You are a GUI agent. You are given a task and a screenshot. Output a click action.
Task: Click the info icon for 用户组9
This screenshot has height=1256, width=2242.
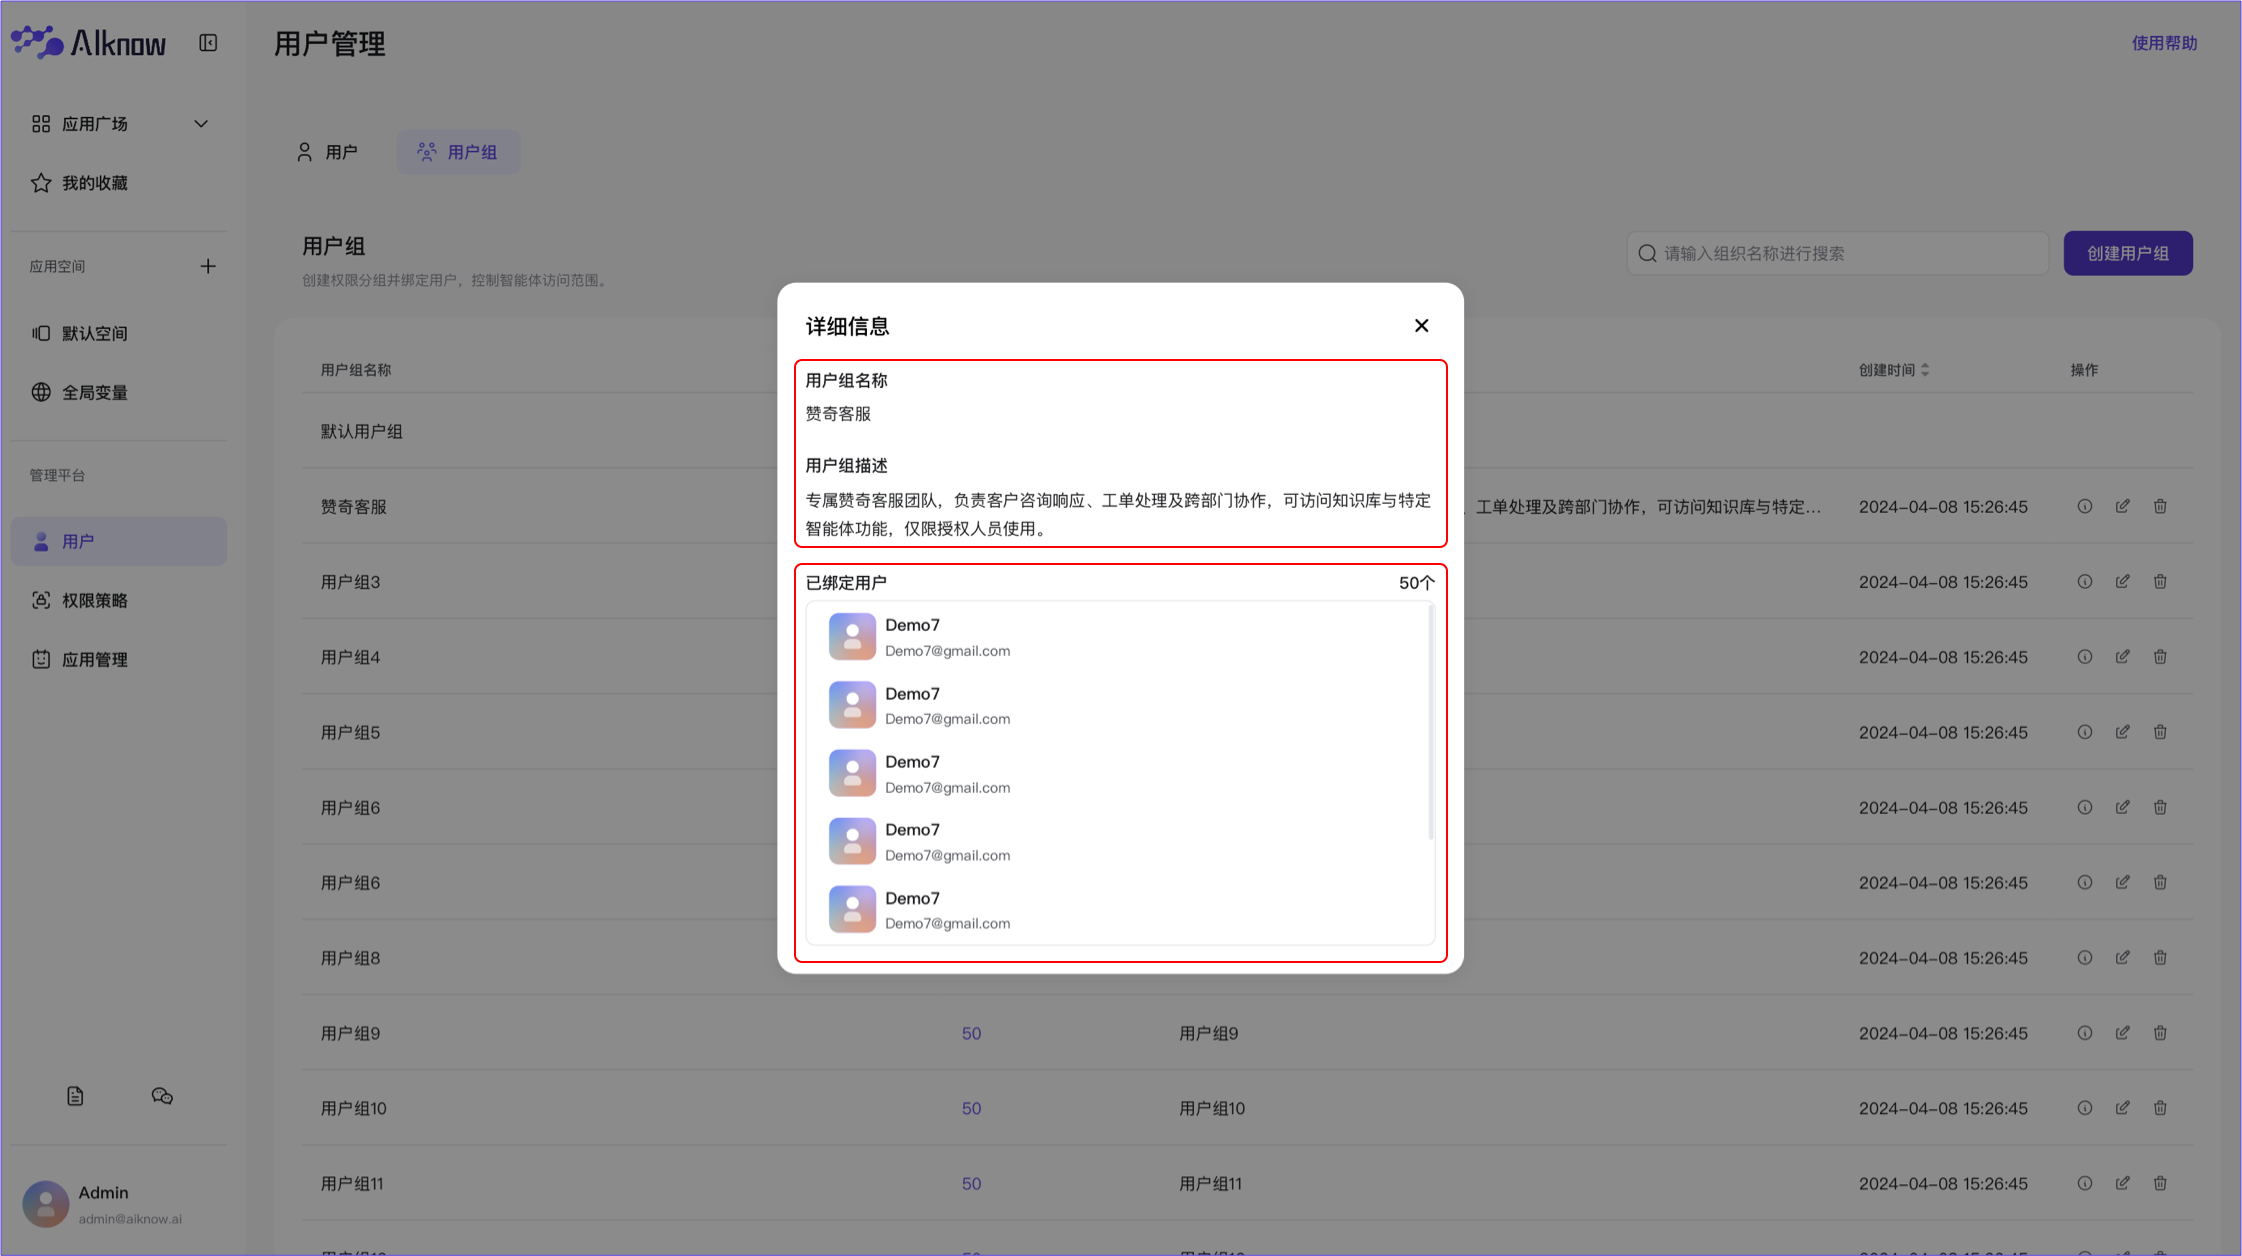coord(2084,1033)
